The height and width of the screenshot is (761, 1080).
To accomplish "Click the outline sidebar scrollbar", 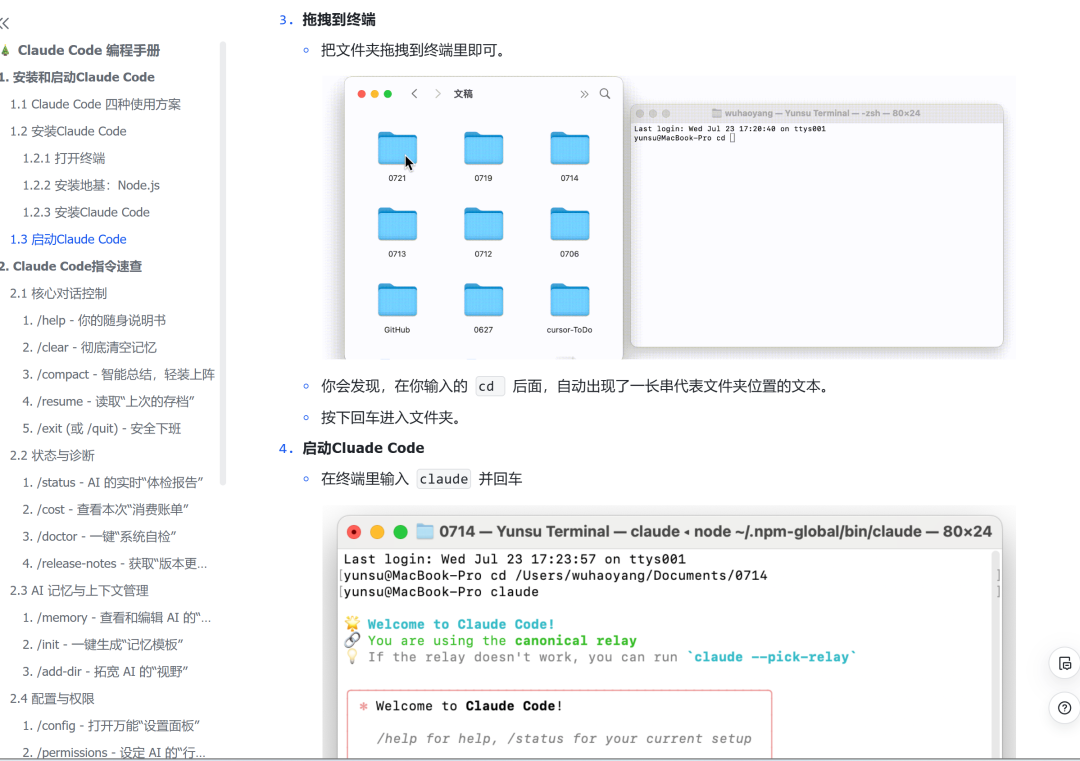I will pyautogui.click(x=222, y=263).
